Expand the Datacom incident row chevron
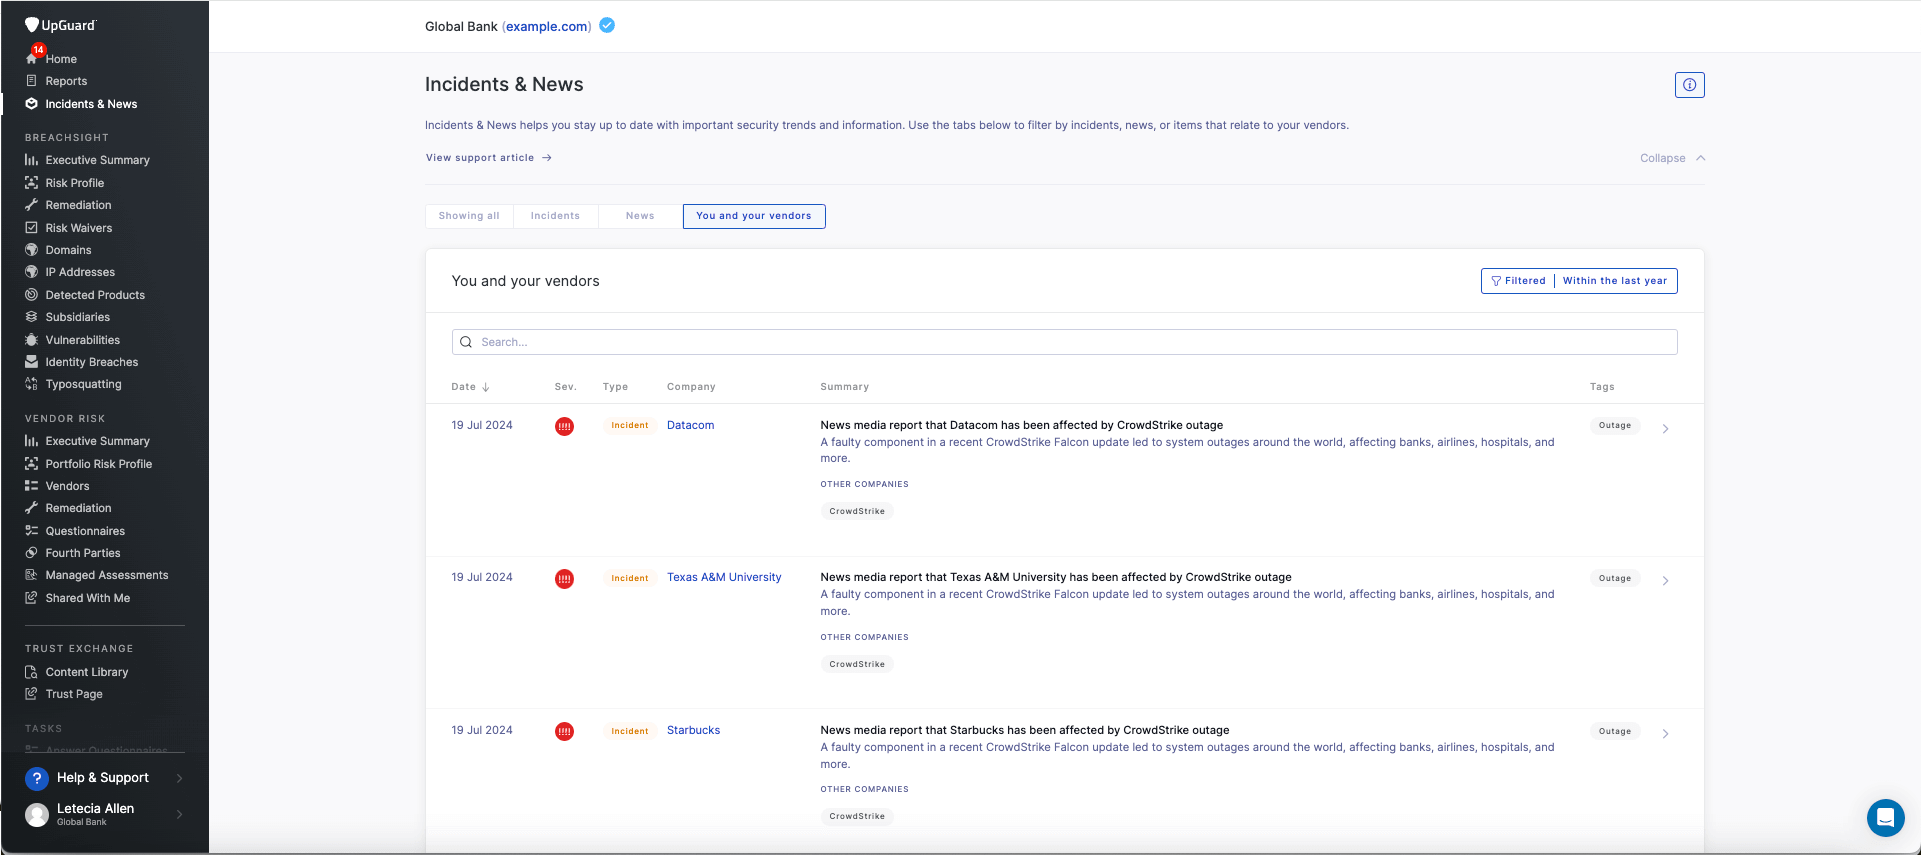The height and width of the screenshot is (855, 1921). pyautogui.click(x=1665, y=429)
